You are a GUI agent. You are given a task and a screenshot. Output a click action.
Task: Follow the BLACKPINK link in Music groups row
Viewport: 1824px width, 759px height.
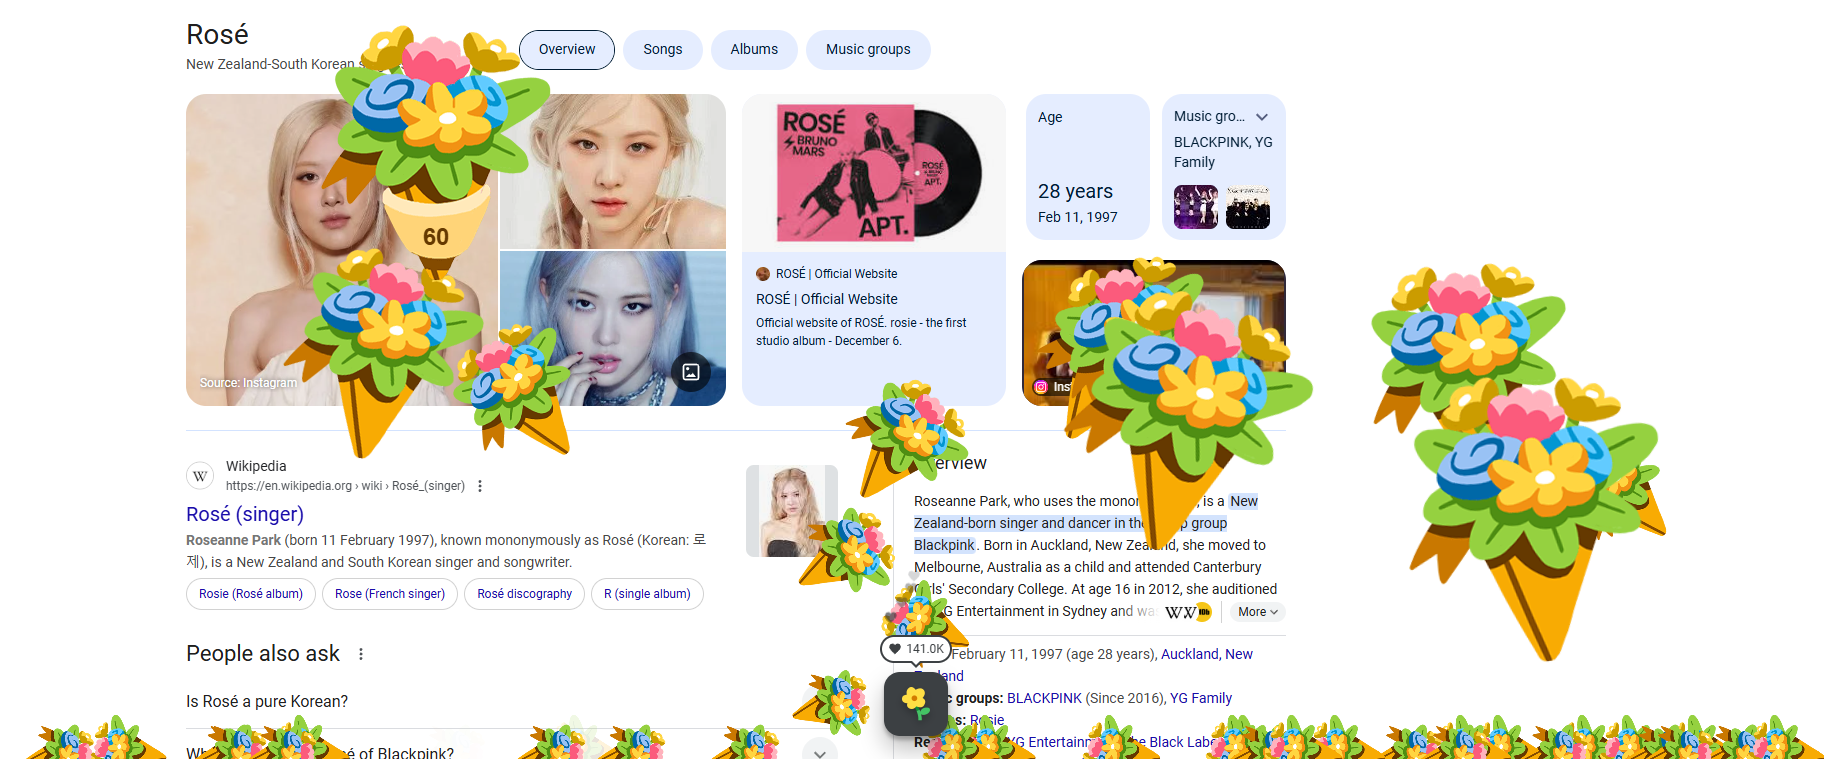[1044, 698]
